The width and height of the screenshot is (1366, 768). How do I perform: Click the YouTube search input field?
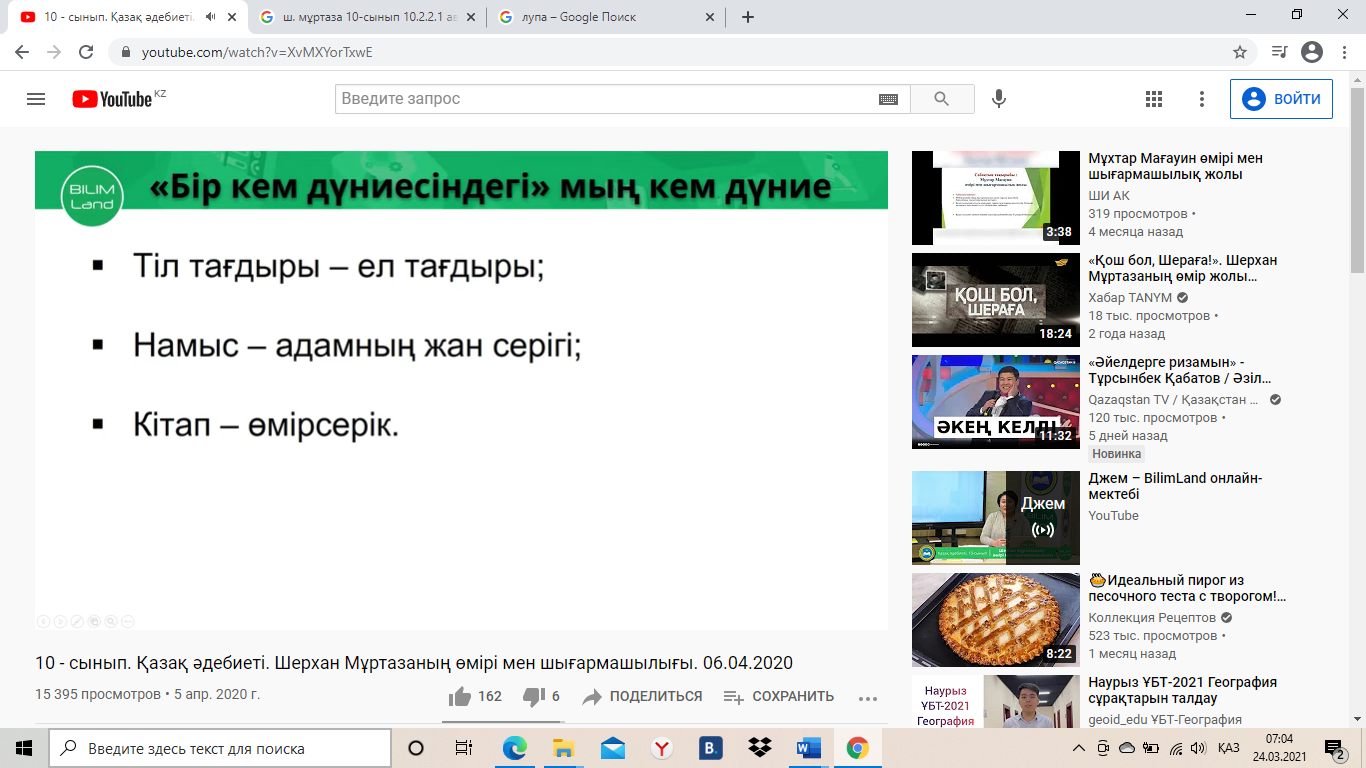coord(605,99)
